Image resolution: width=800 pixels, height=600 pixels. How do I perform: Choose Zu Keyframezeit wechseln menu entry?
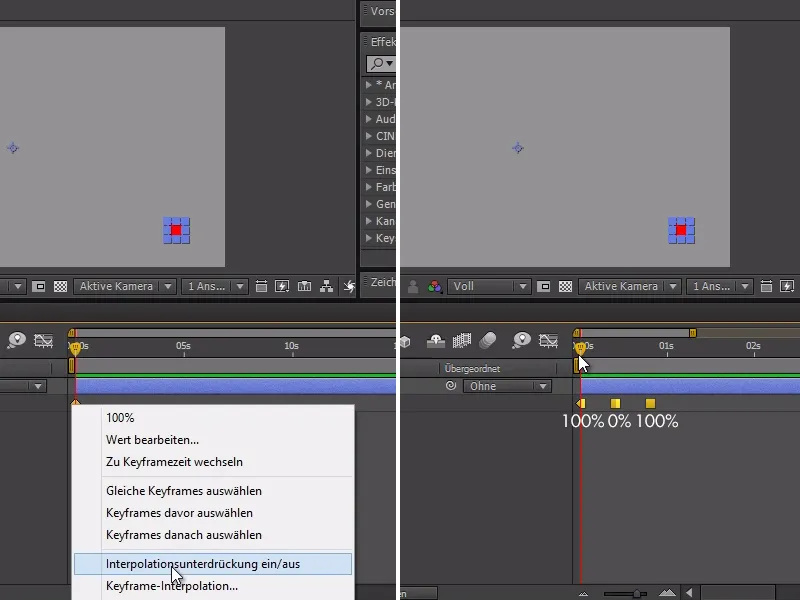point(174,462)
